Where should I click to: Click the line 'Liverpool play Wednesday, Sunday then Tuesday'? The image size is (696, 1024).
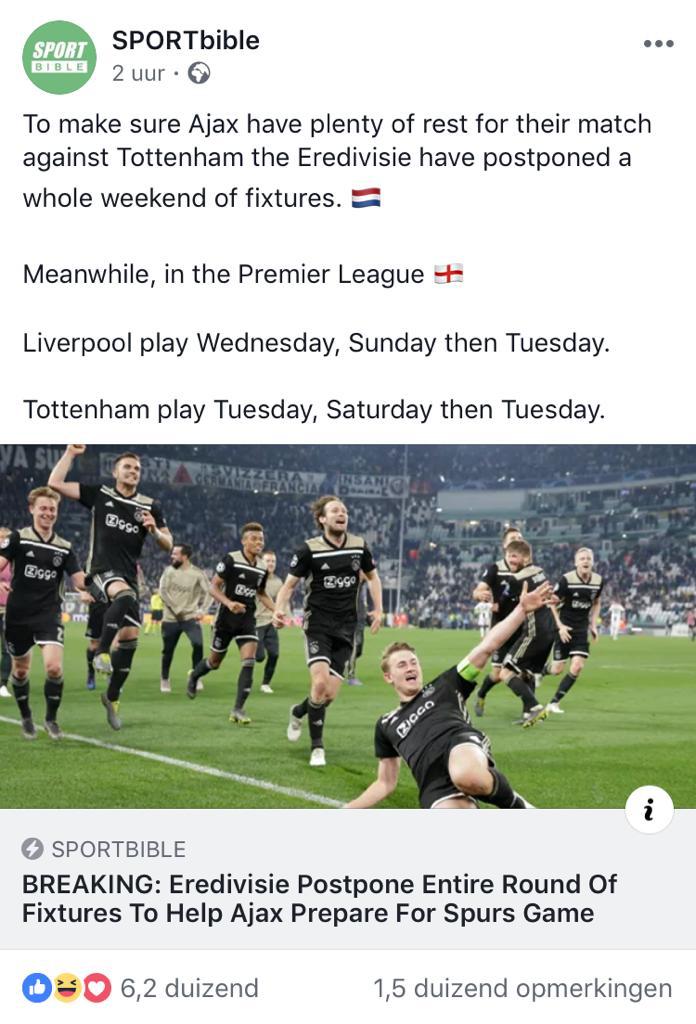[316, 343]
